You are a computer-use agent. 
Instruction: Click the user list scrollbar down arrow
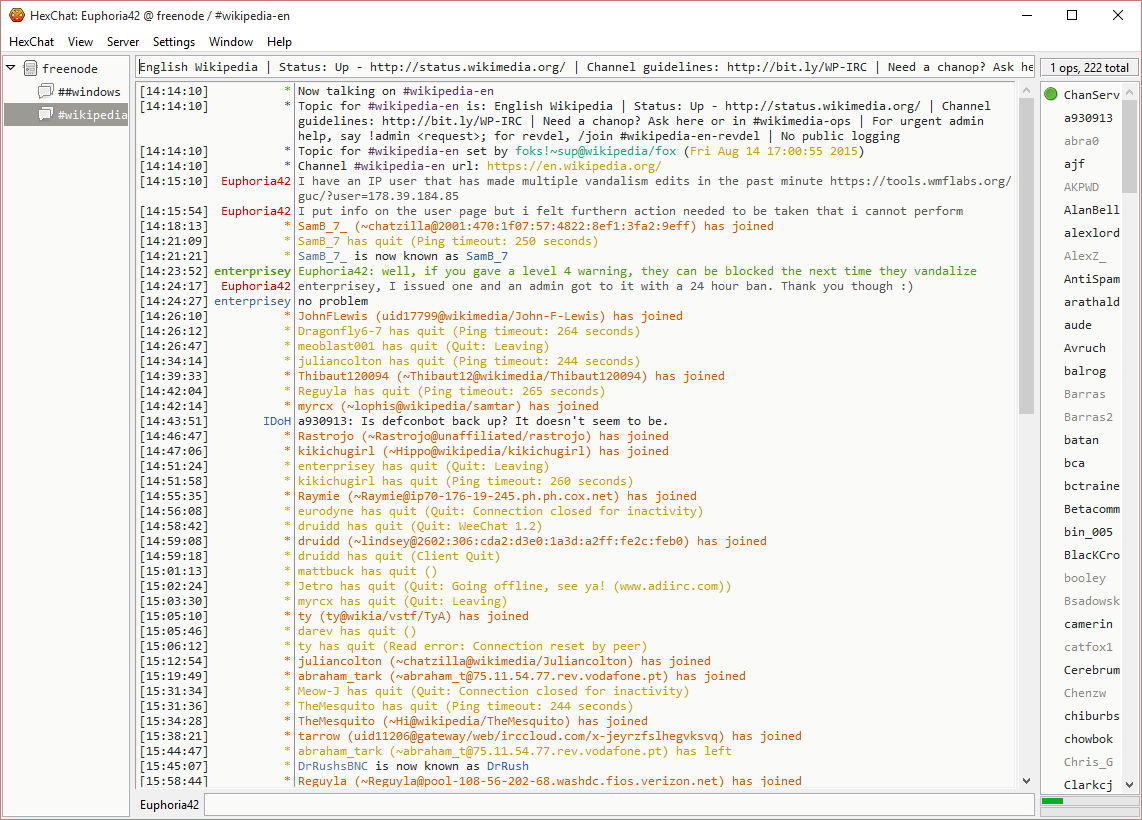click(1129, 785)
